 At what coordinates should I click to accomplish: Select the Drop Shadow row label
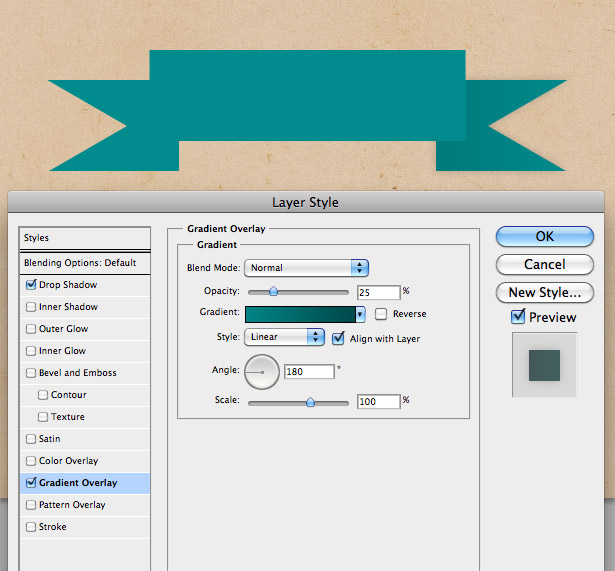click(68, 285)
